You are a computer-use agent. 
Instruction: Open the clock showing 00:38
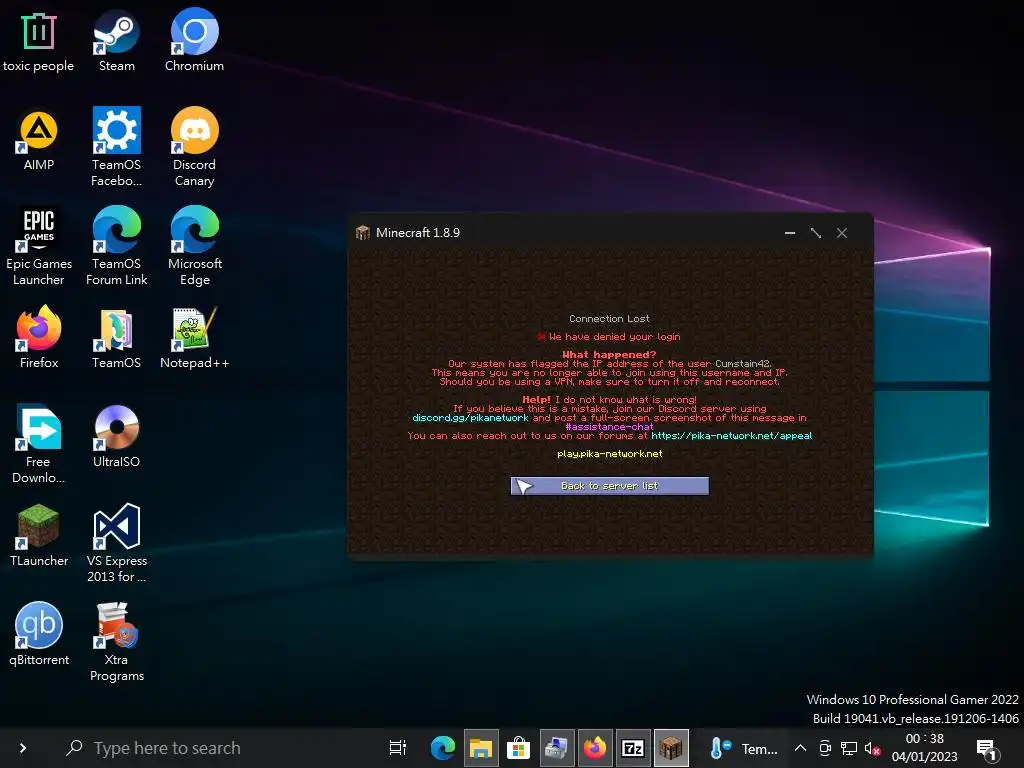[924, 748]
